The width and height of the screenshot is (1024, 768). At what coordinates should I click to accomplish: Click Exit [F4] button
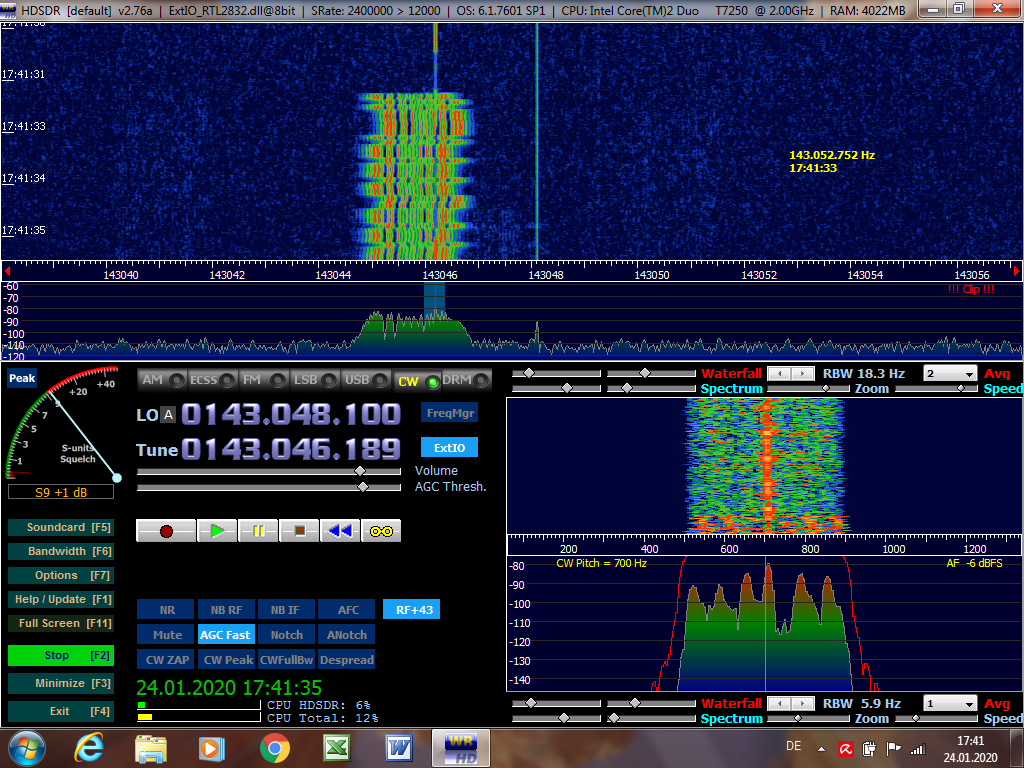tap(61, 711)
